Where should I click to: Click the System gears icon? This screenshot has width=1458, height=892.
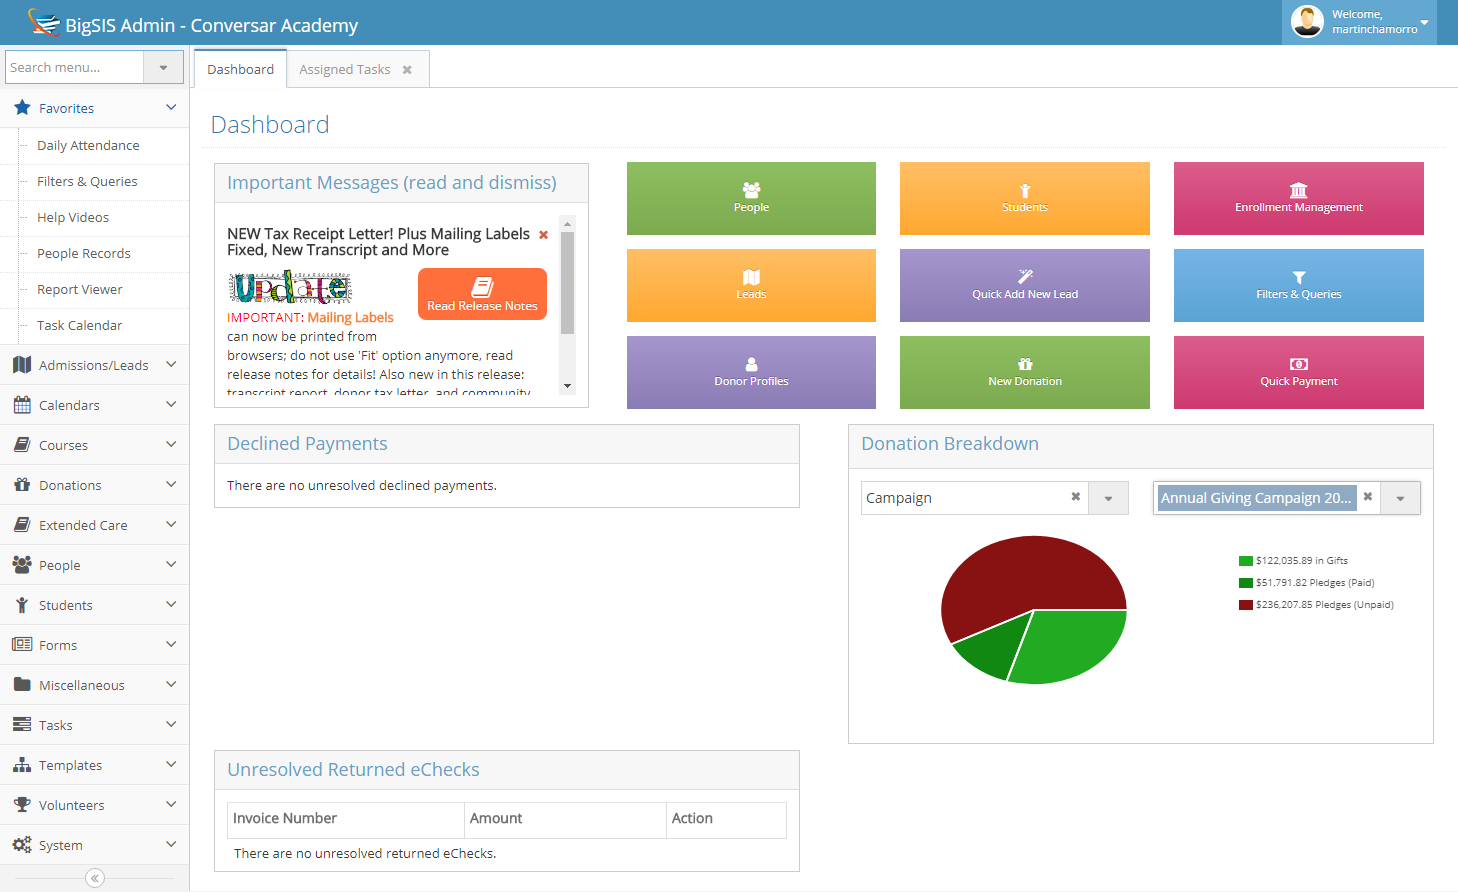[x=22, y=845]
